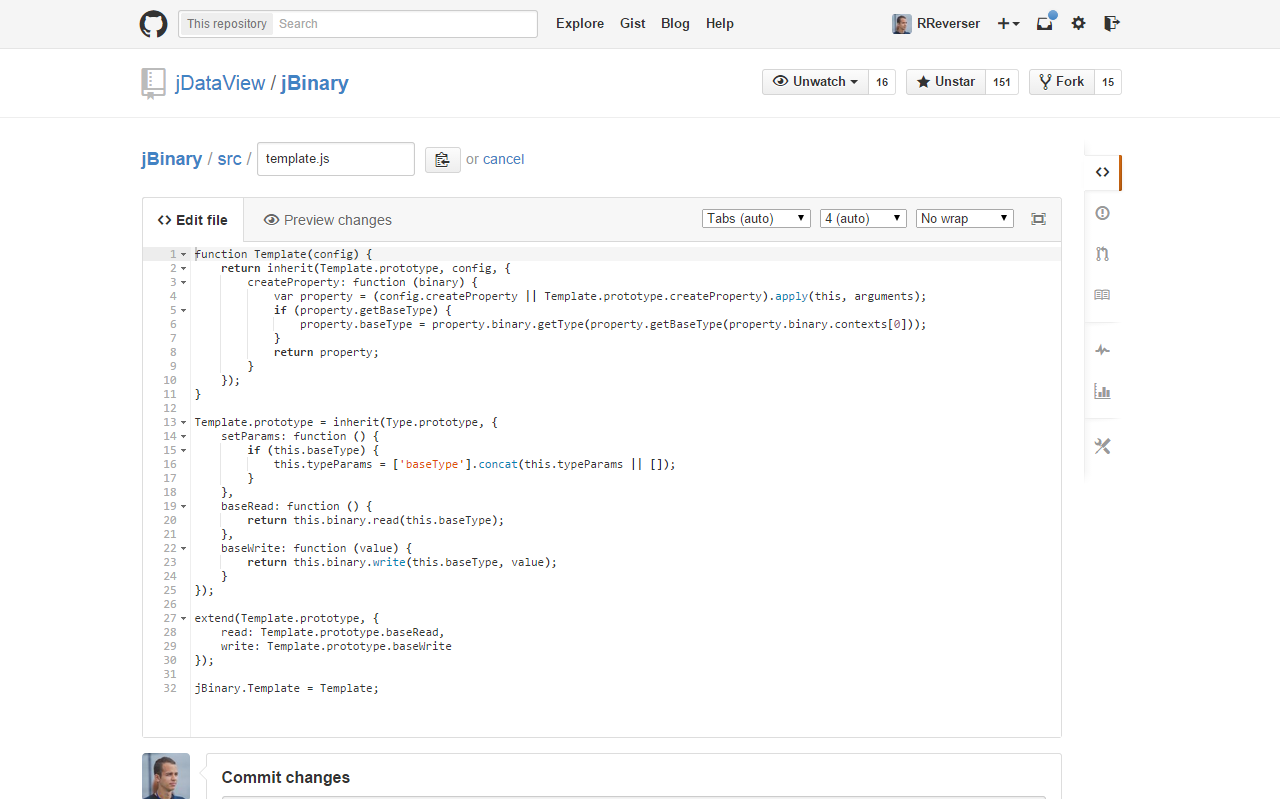This screenshot has width=1280, height=800.
Task: View notifications inbox icon
Action: tap(1045, 23)
